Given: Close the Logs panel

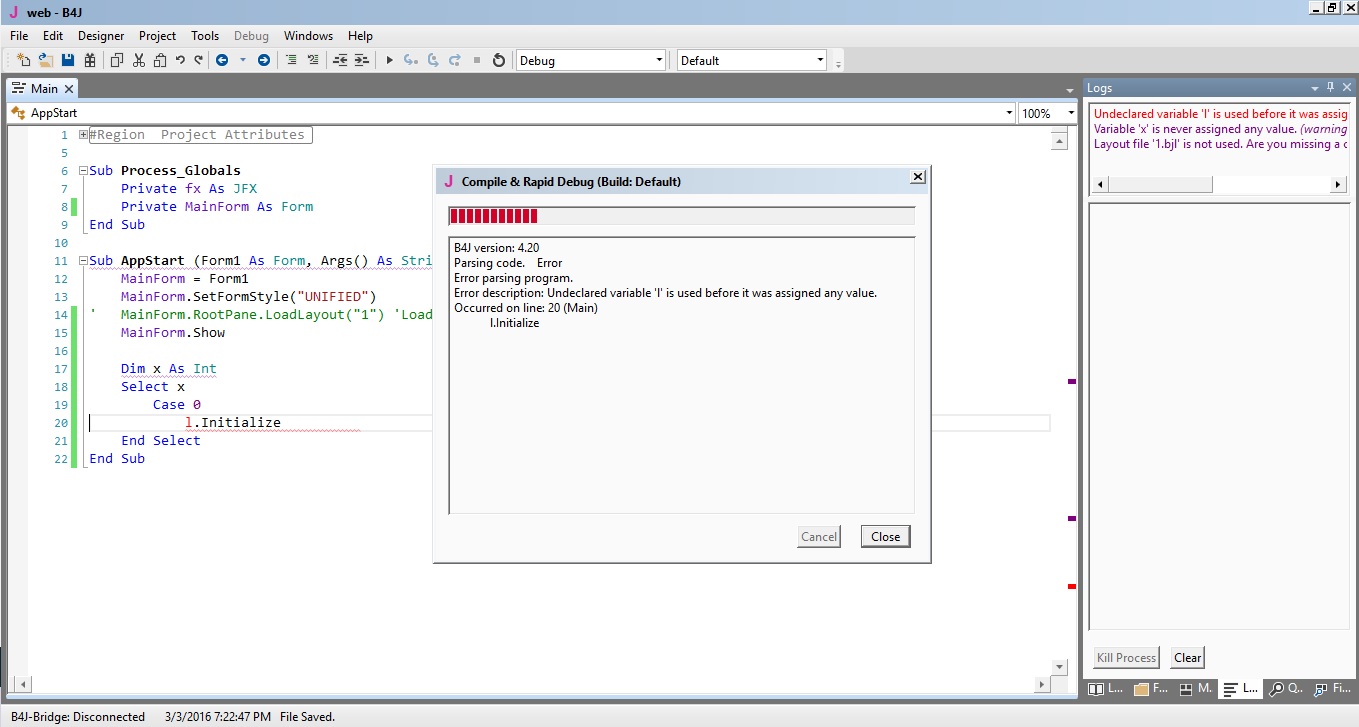Looking at the screenshot, I should 1346,87.
